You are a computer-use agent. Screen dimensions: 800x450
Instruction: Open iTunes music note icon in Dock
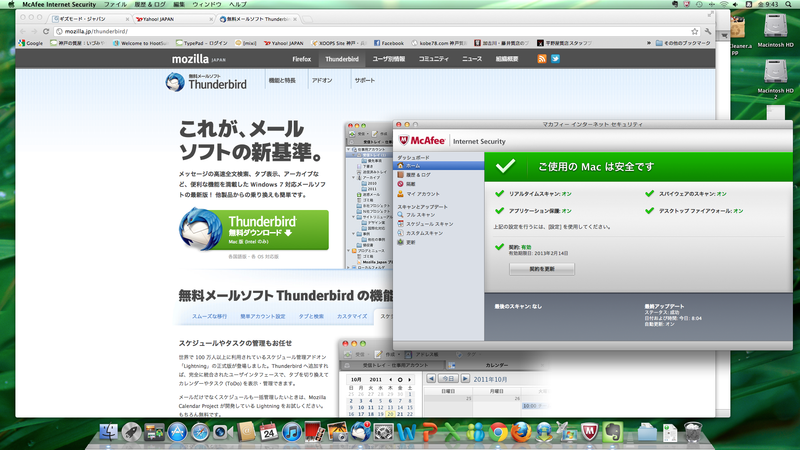pyautogui.click(x=292, y=432)
